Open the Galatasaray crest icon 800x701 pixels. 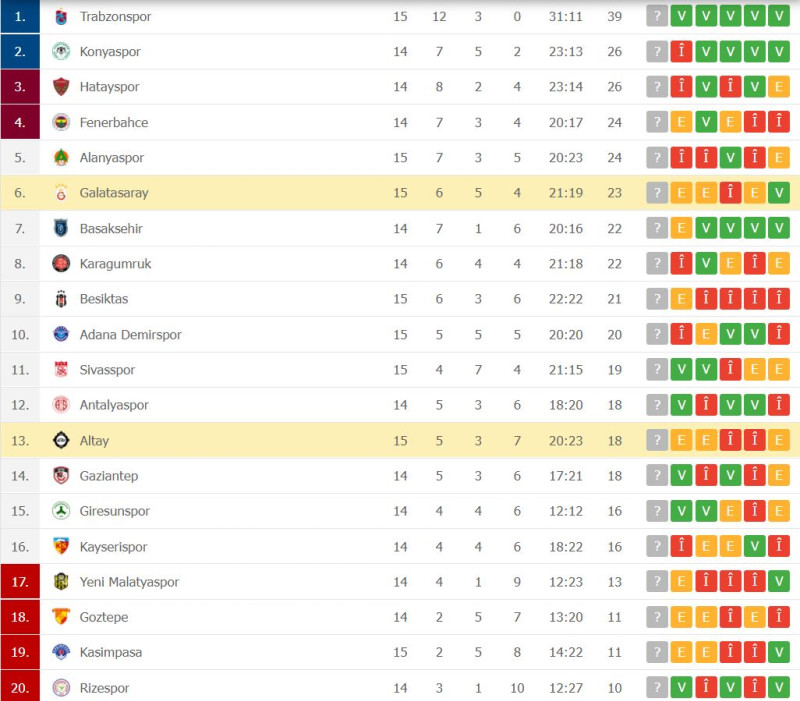pyautogui.click(x=61, y=193)
